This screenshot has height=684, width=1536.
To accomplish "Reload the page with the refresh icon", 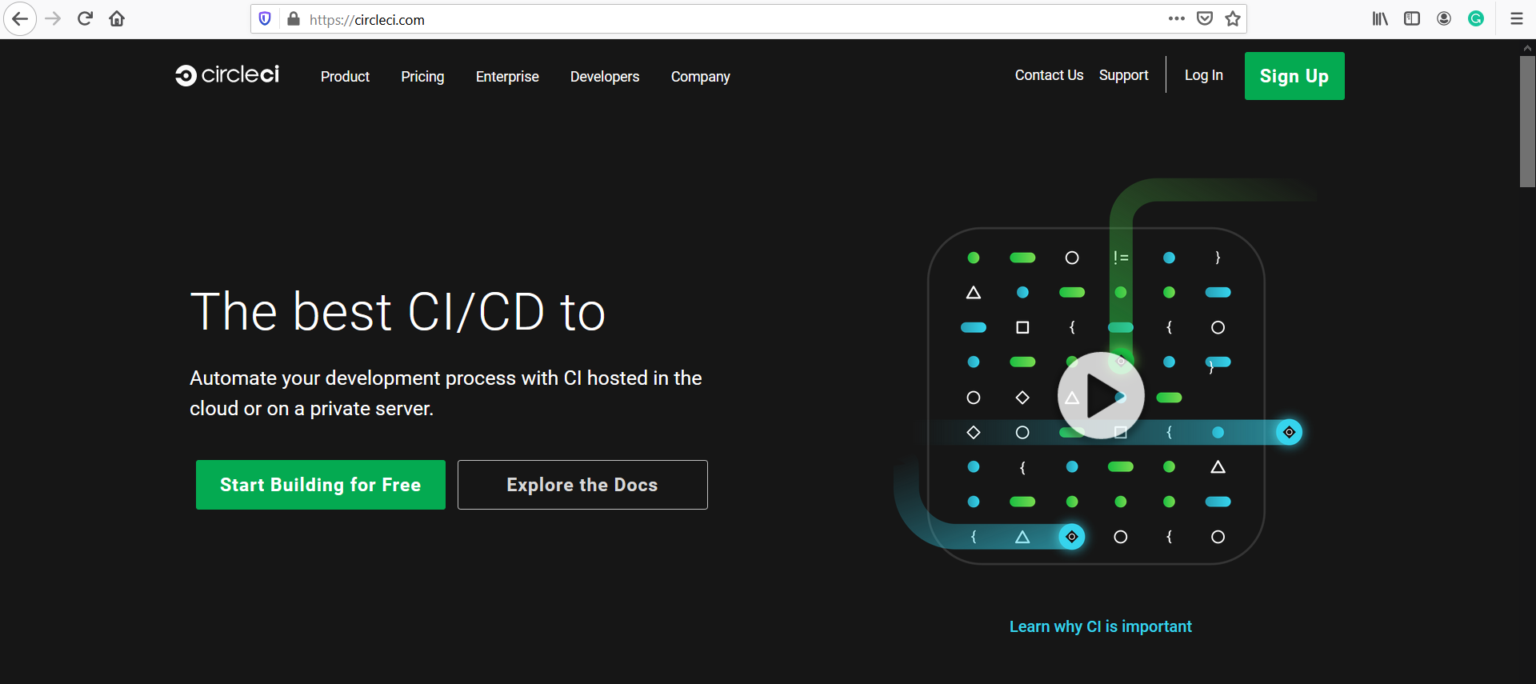I will point(85,19).
